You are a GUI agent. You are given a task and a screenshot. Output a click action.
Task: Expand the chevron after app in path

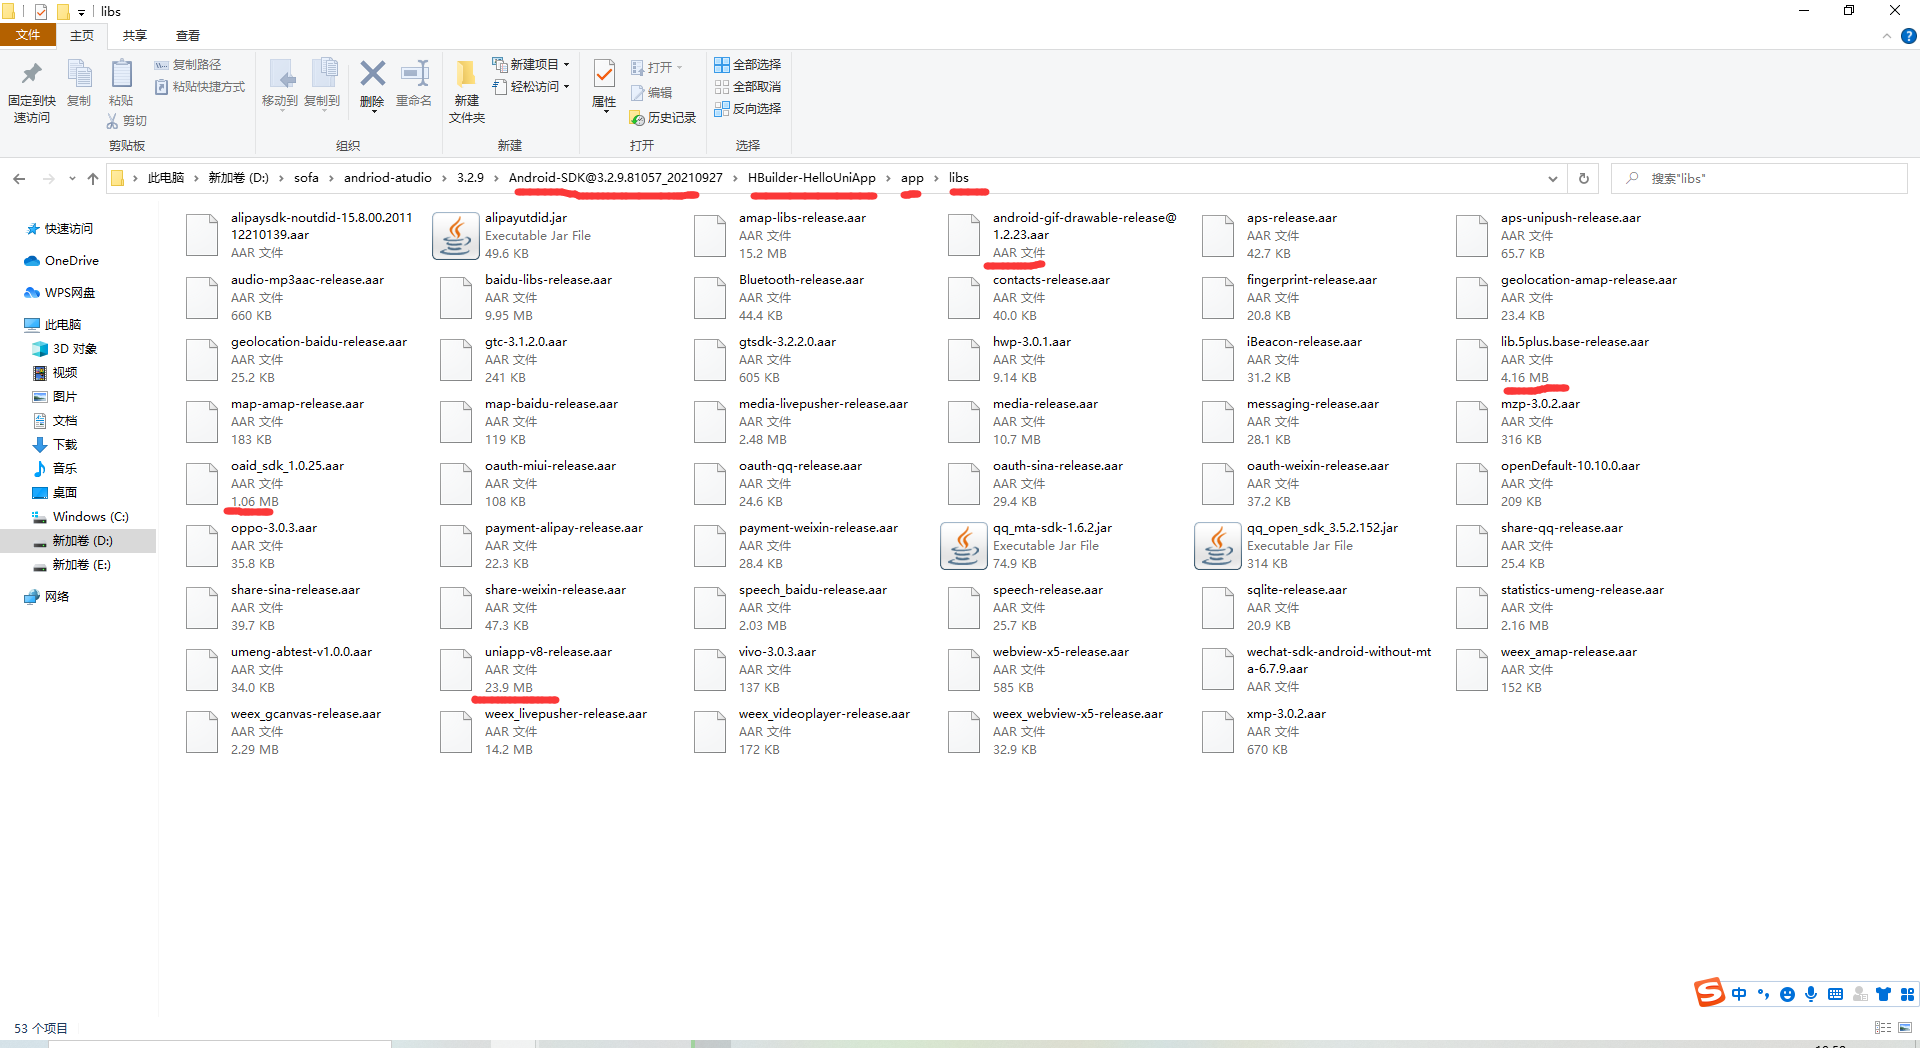point(937,179)
